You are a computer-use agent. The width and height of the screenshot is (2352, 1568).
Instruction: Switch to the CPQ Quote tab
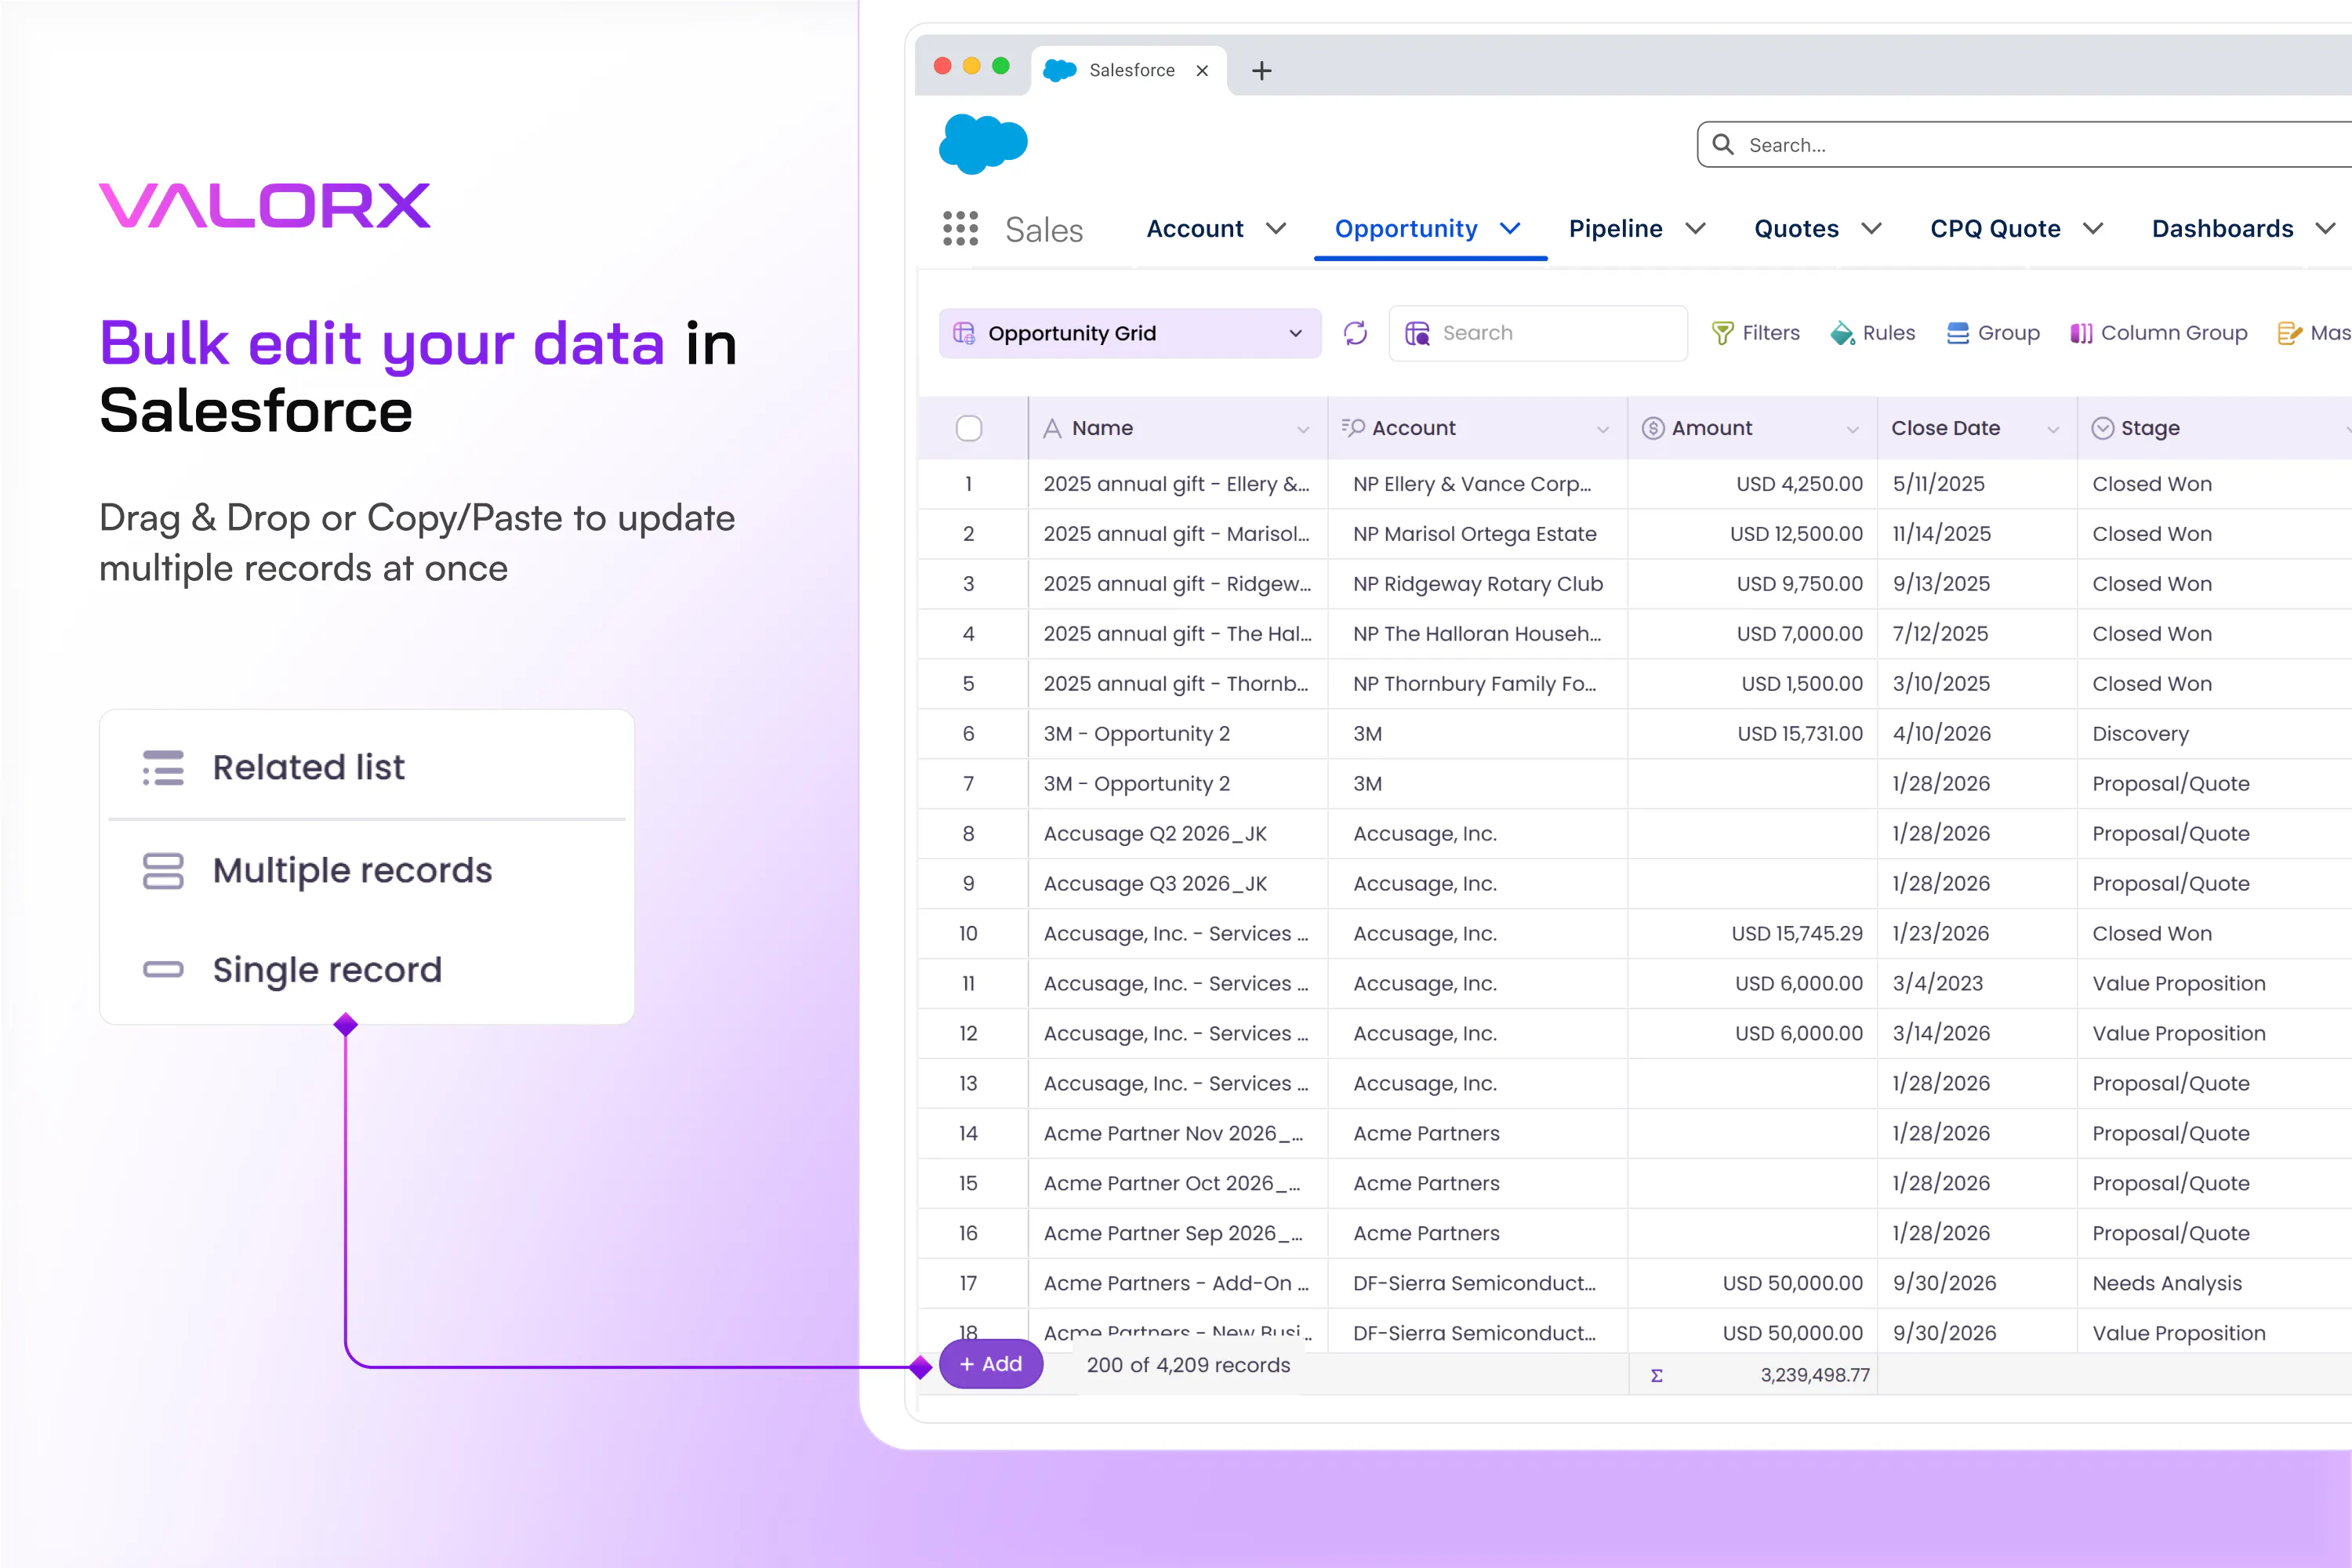(1995, 229)
